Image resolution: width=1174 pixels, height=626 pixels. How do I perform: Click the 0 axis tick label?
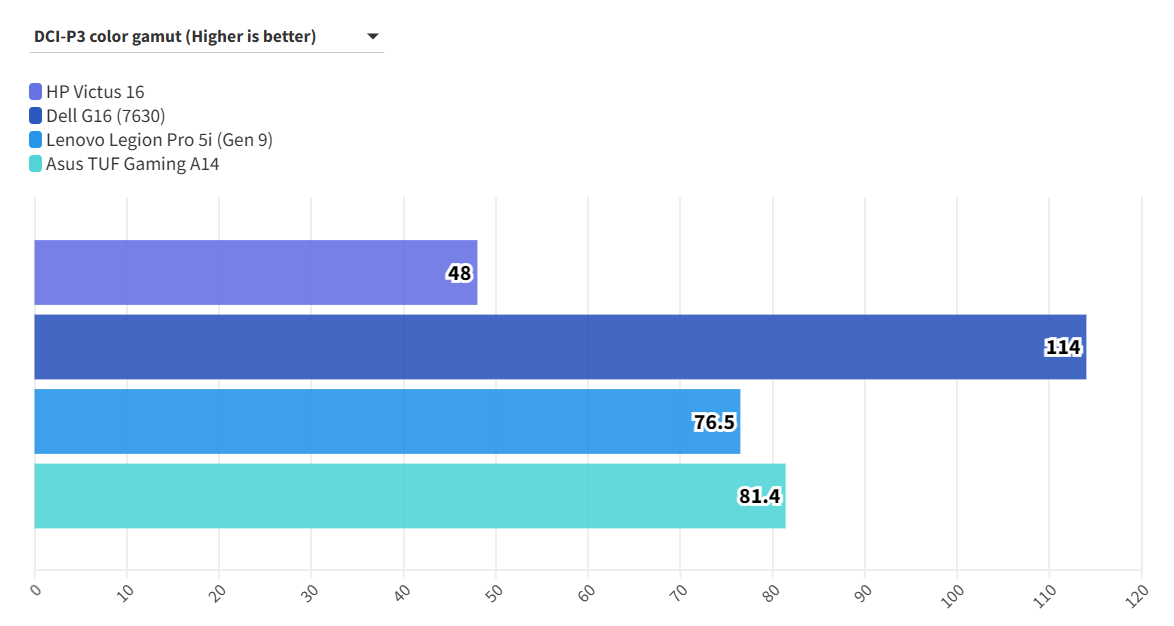35,590
